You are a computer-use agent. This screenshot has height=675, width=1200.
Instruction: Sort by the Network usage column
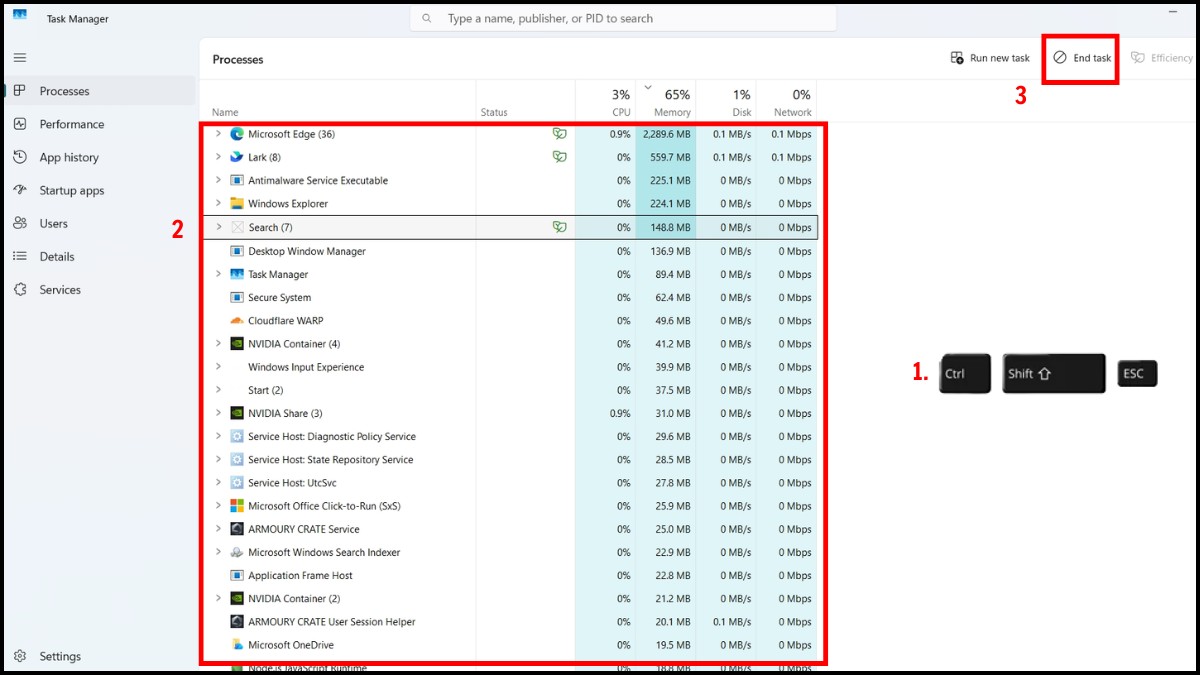point(790,101)
